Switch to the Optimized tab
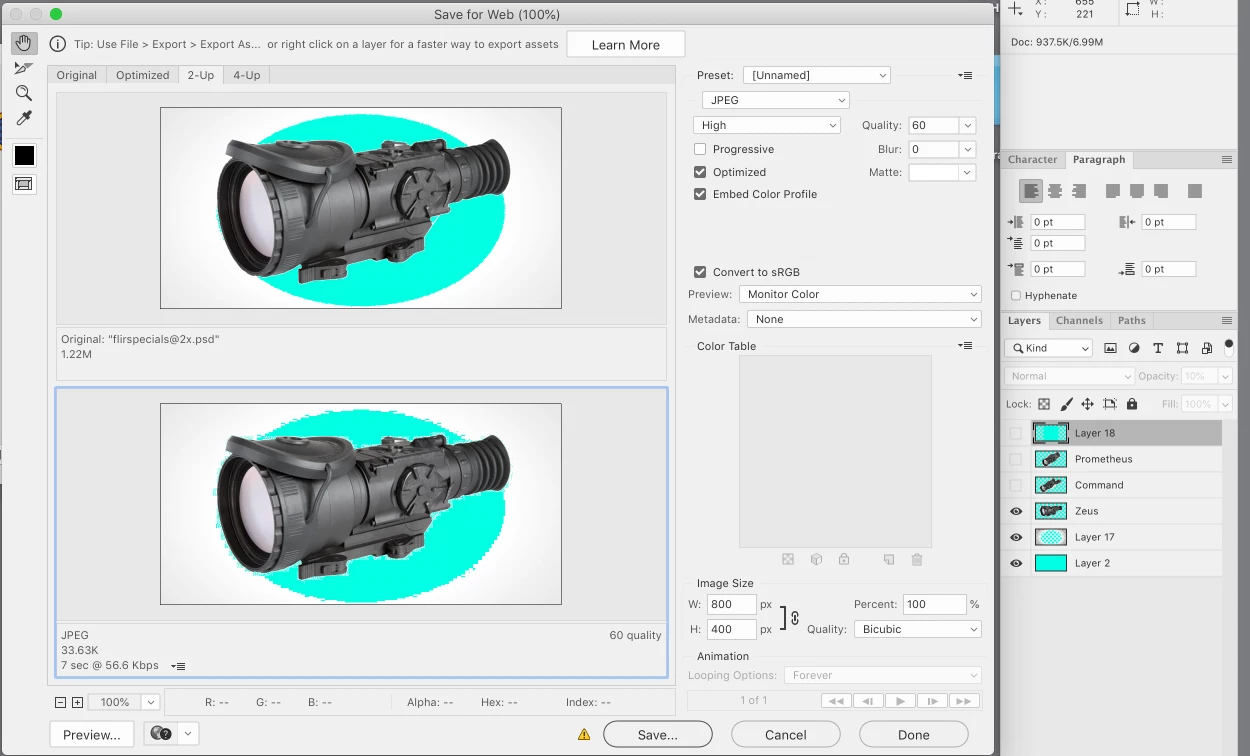The width and height of the screenshot is (1250, 756). [x=142, y=75]
